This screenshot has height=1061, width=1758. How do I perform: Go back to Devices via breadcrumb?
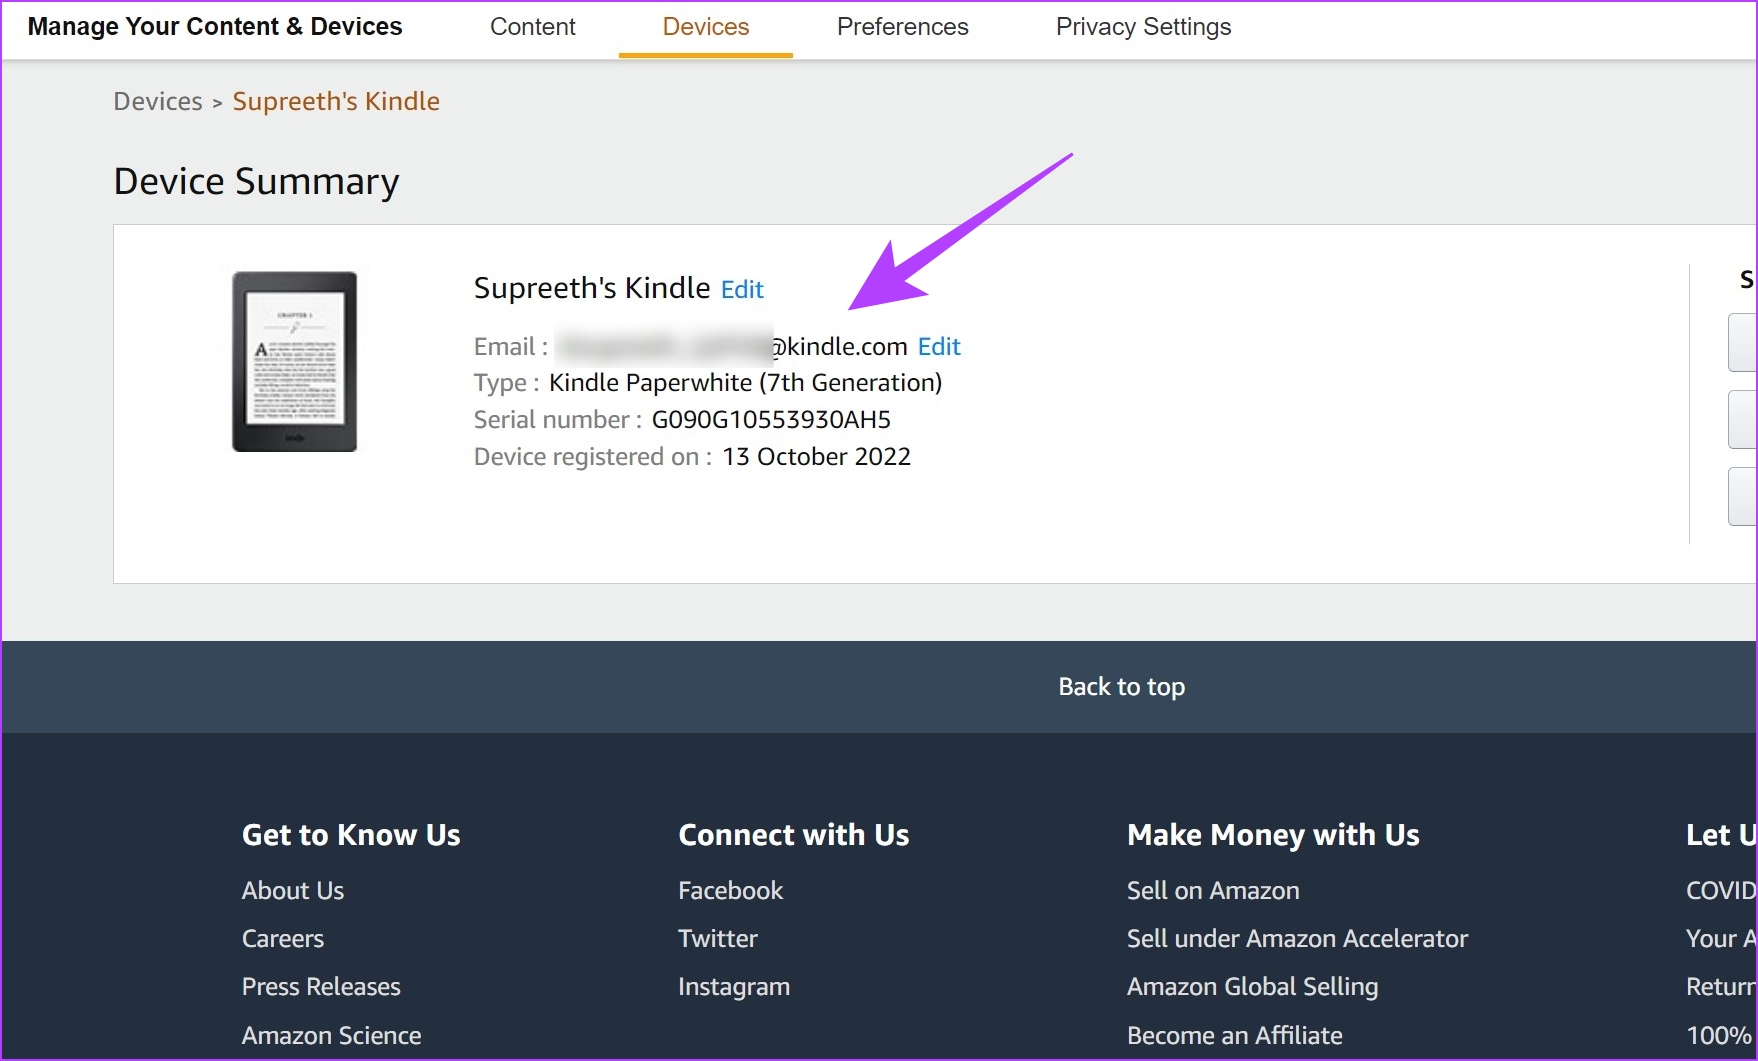tap(158, 102)
